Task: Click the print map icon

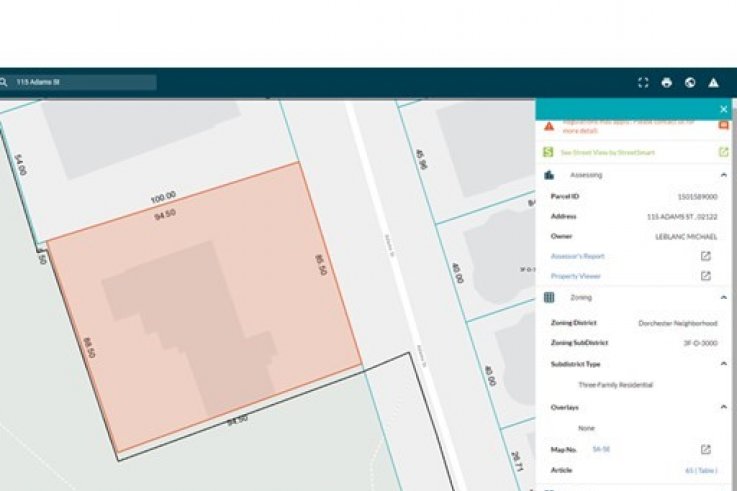Action: coord(667,83)
